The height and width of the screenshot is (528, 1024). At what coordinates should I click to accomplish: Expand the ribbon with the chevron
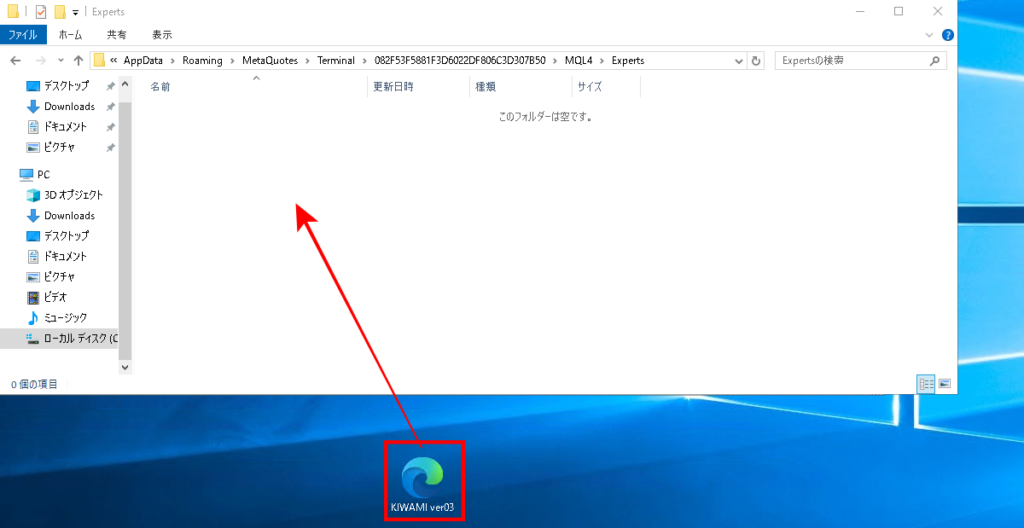pyautogui.click(x=930, y=35)
